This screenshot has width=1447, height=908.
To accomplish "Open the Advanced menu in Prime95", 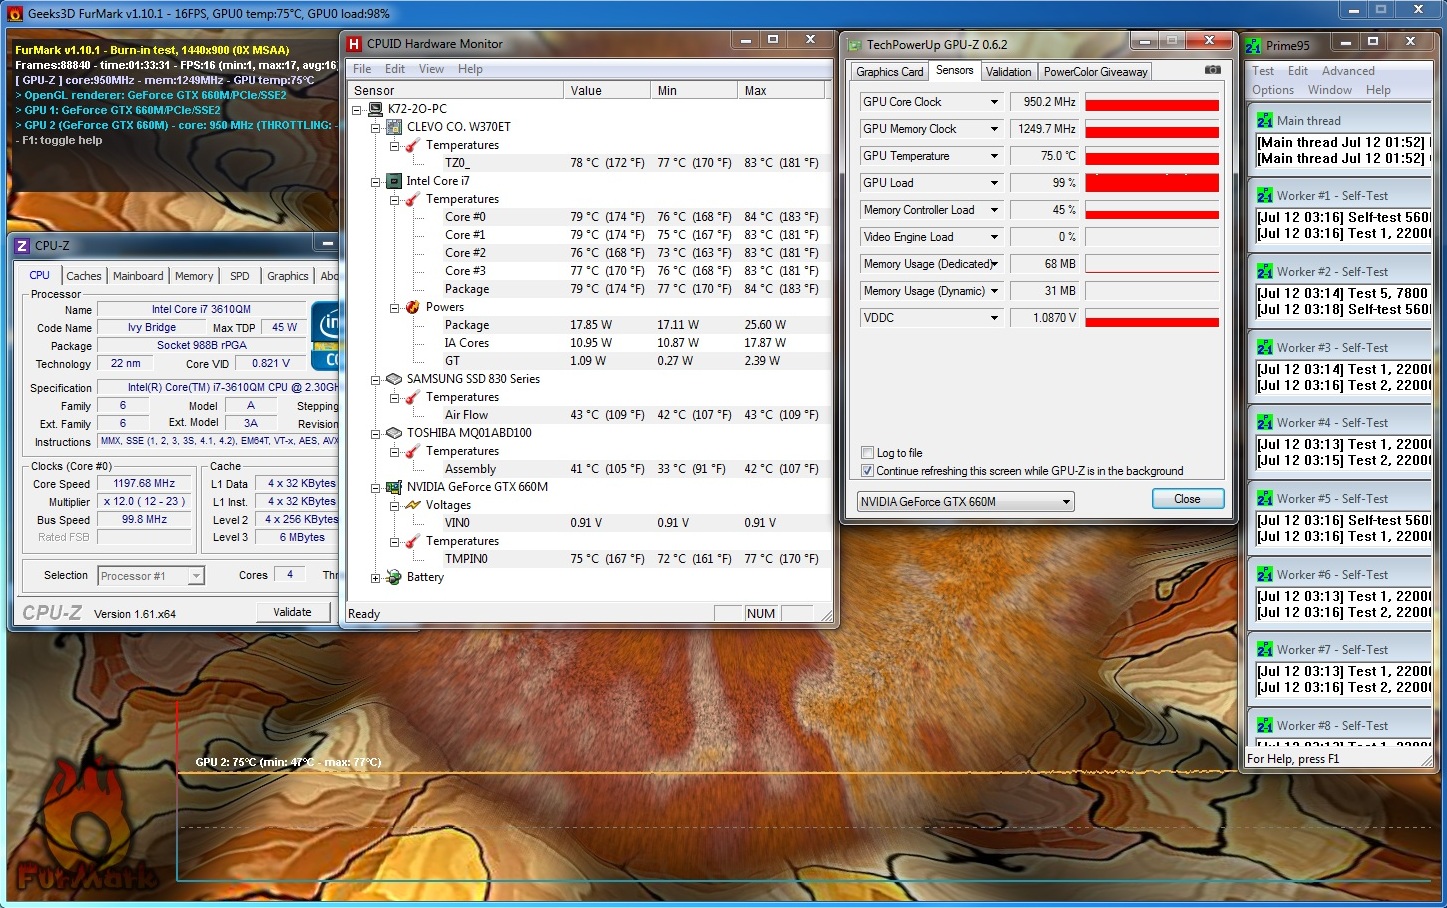I will pyautogui.click(x=1348, y=71).
